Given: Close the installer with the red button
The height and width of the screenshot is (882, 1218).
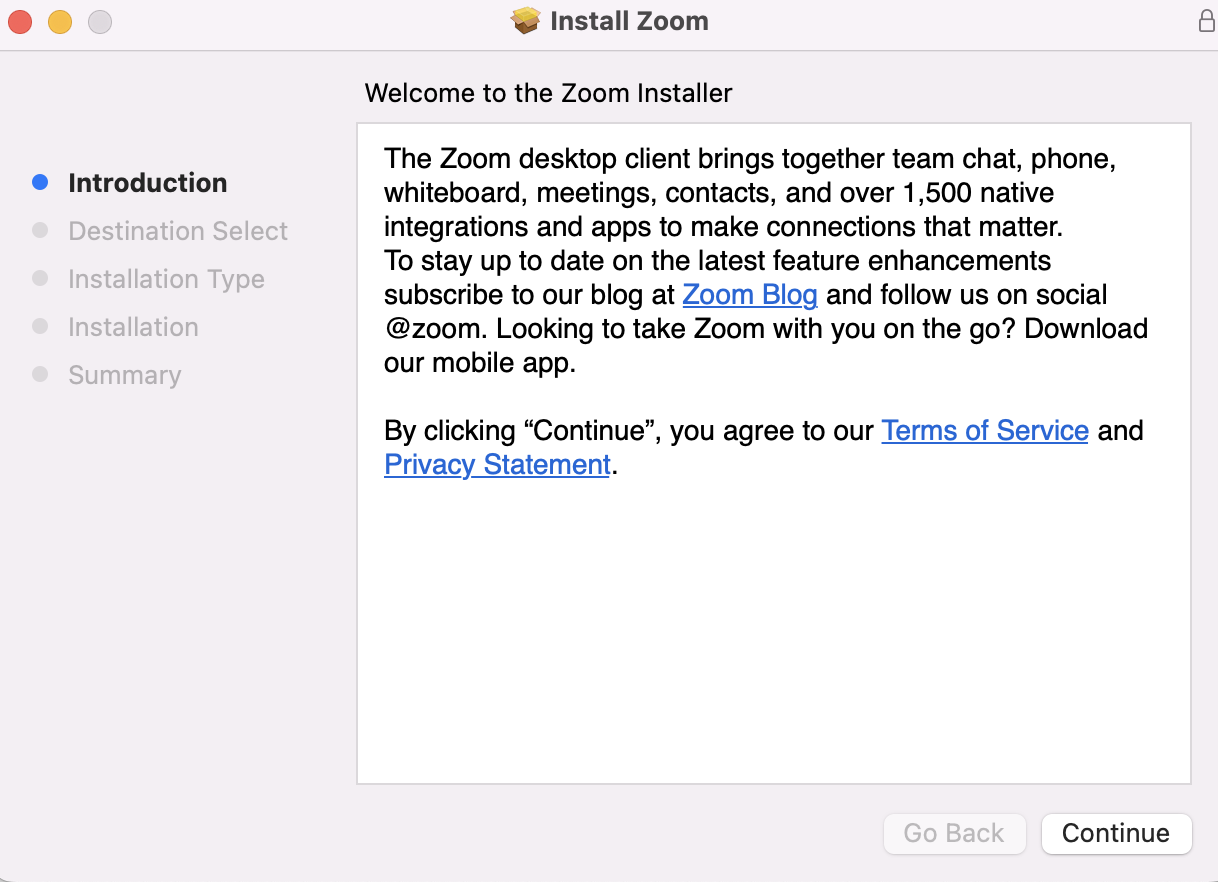Looking at the screenshot, I should tap(20, 21).
